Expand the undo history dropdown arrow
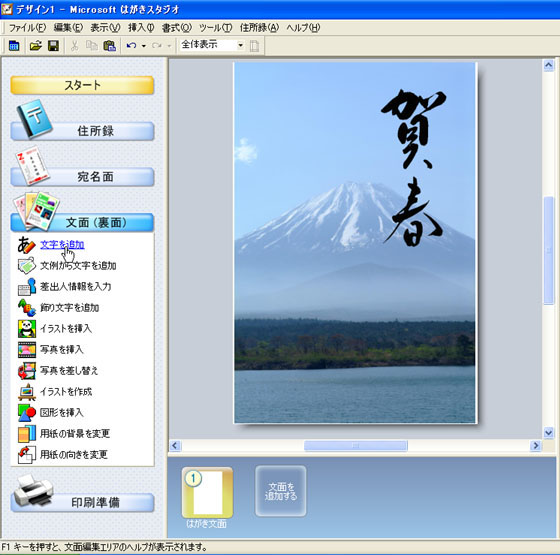The image size is (560, 555). tap(144, 46)
